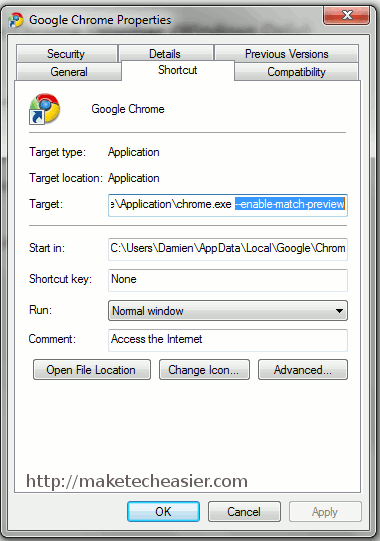Click the Run: label
The image size is (380, 541).
tap(40, 310)
